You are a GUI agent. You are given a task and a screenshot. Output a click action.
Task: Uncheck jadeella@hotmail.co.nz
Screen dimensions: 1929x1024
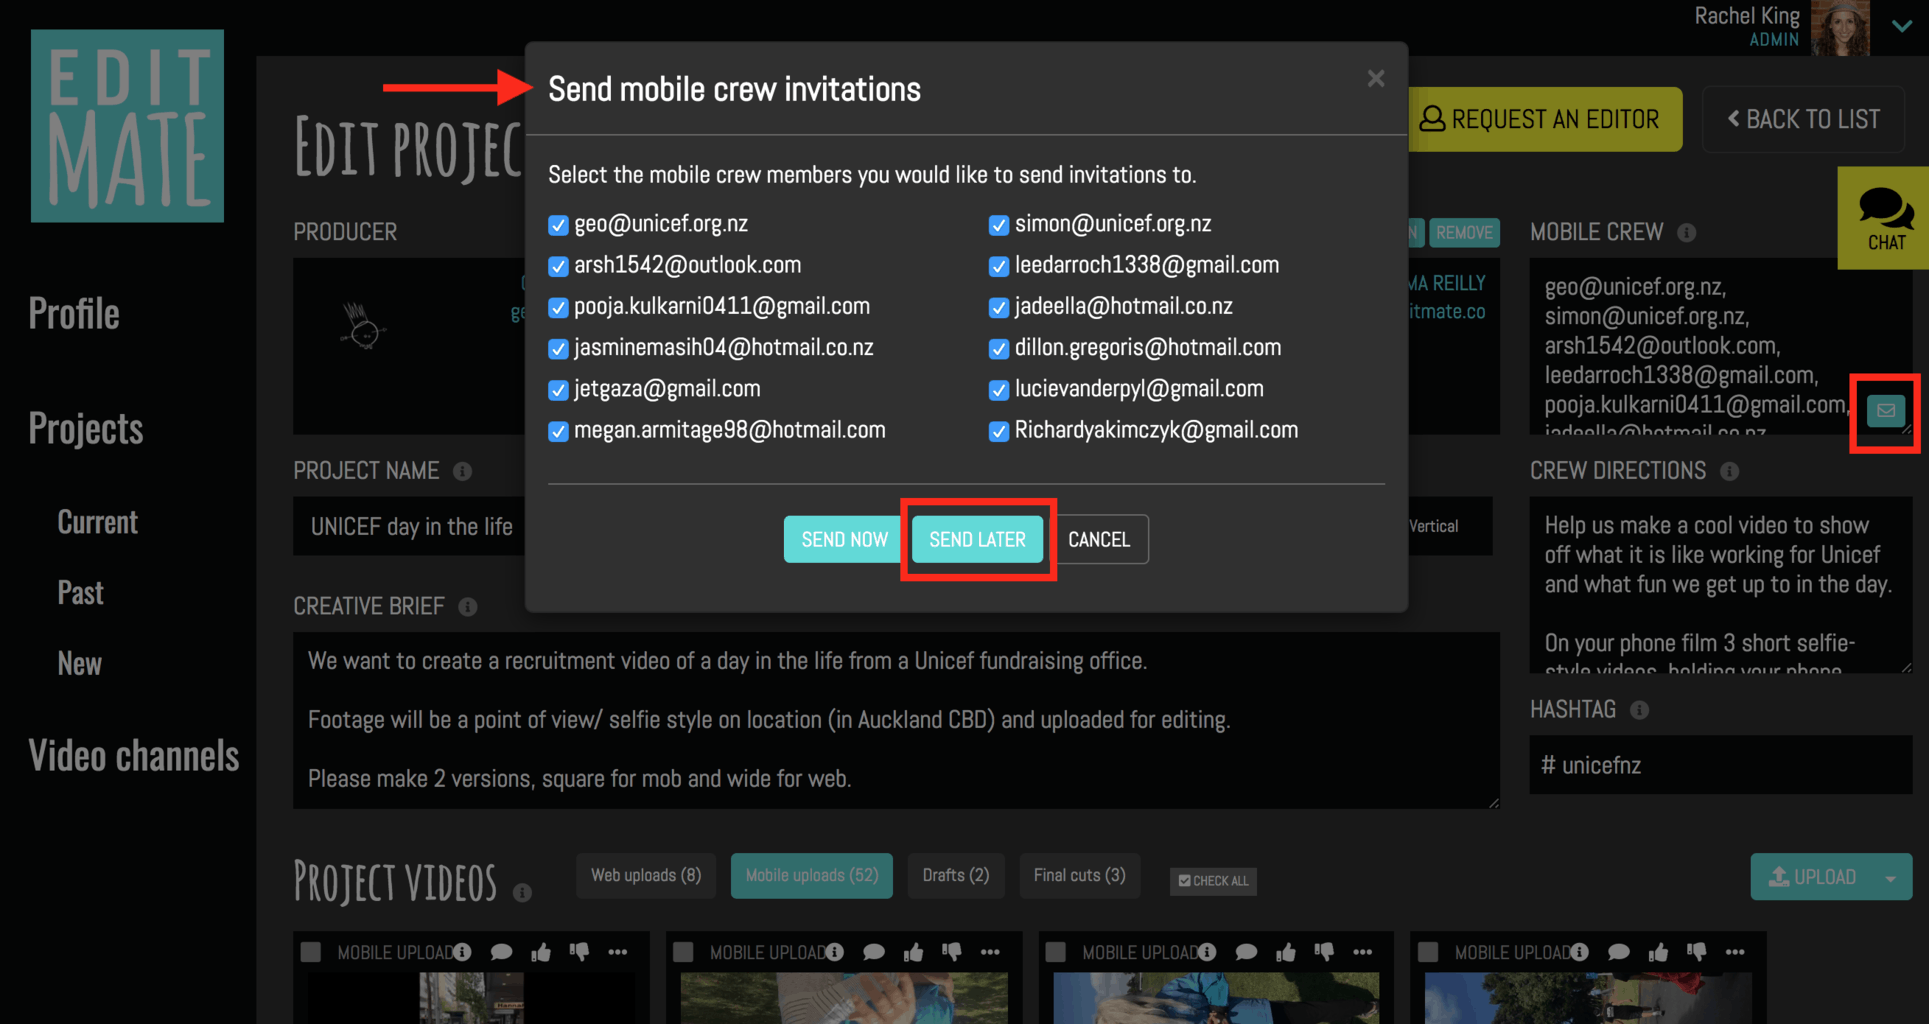[998, 307]
